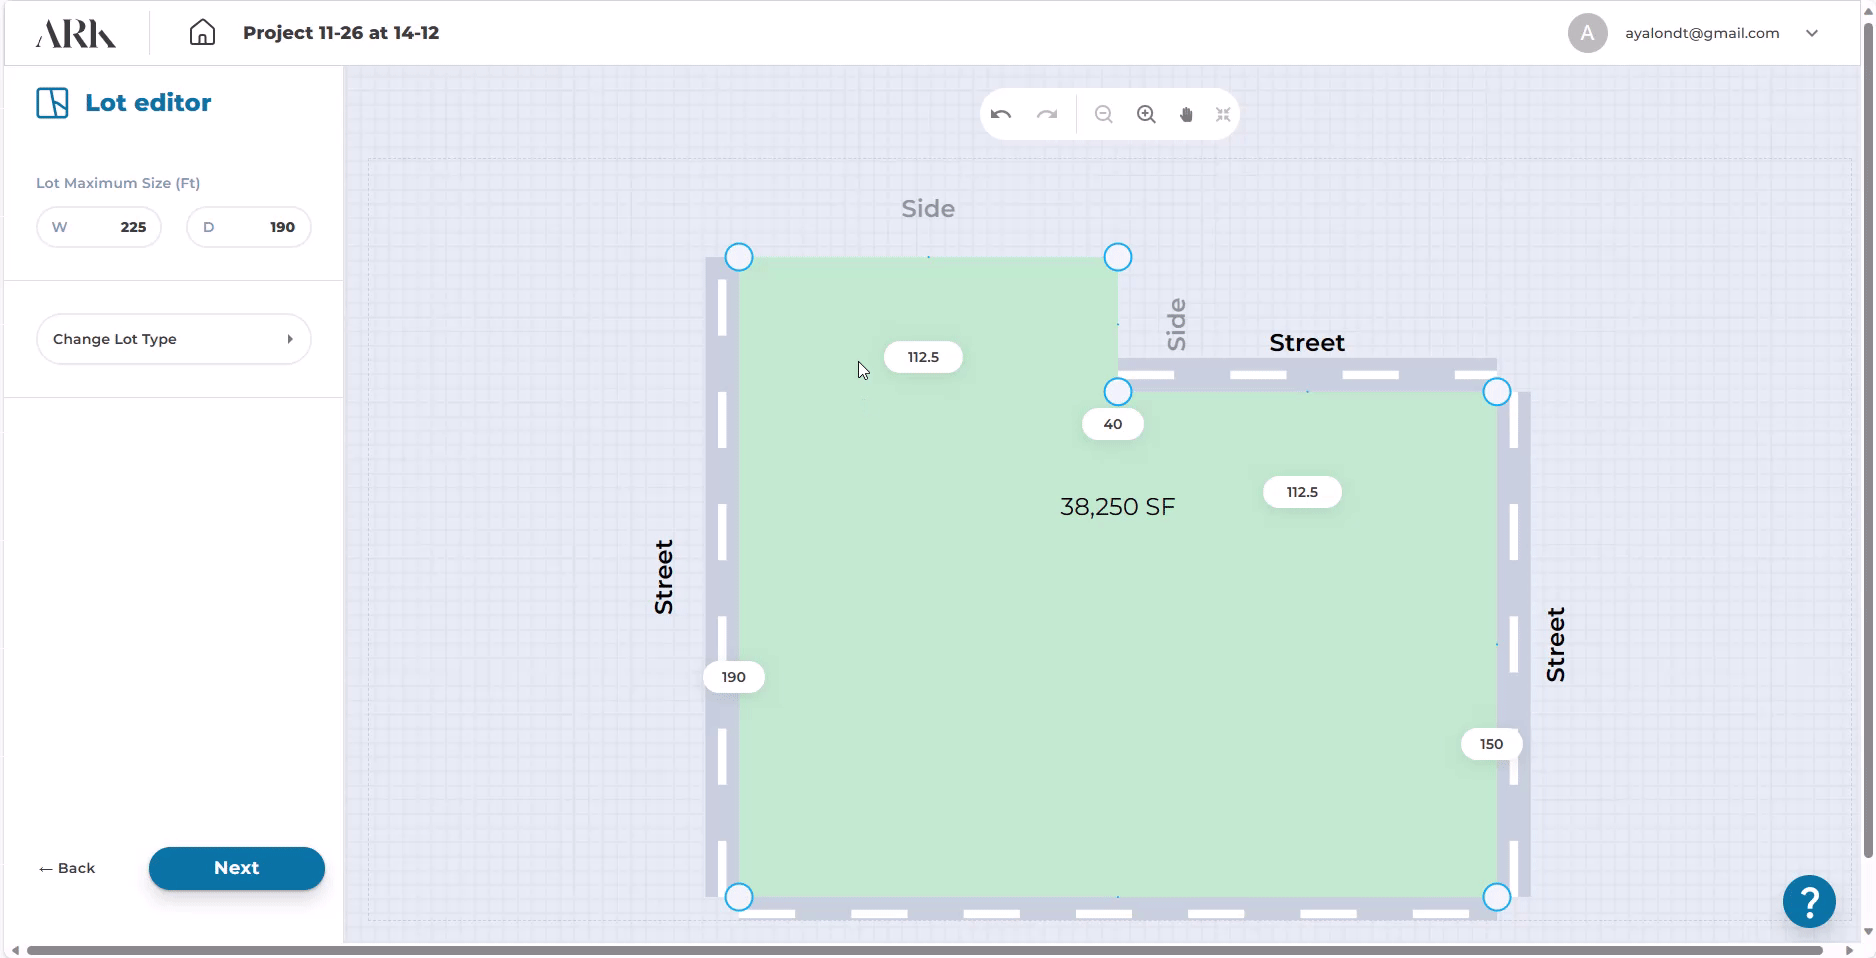Open the account dropdown chevron

pyautogui.click(x=1812, y=33)
